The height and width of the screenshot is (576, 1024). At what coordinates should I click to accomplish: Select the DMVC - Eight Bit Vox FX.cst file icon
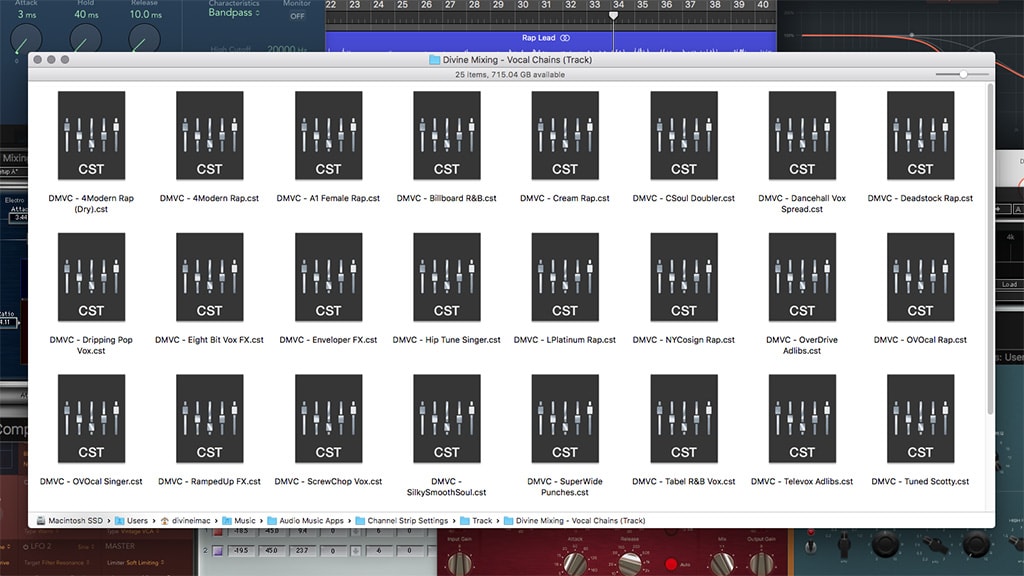pyautogui.click(x=210, y=277)
